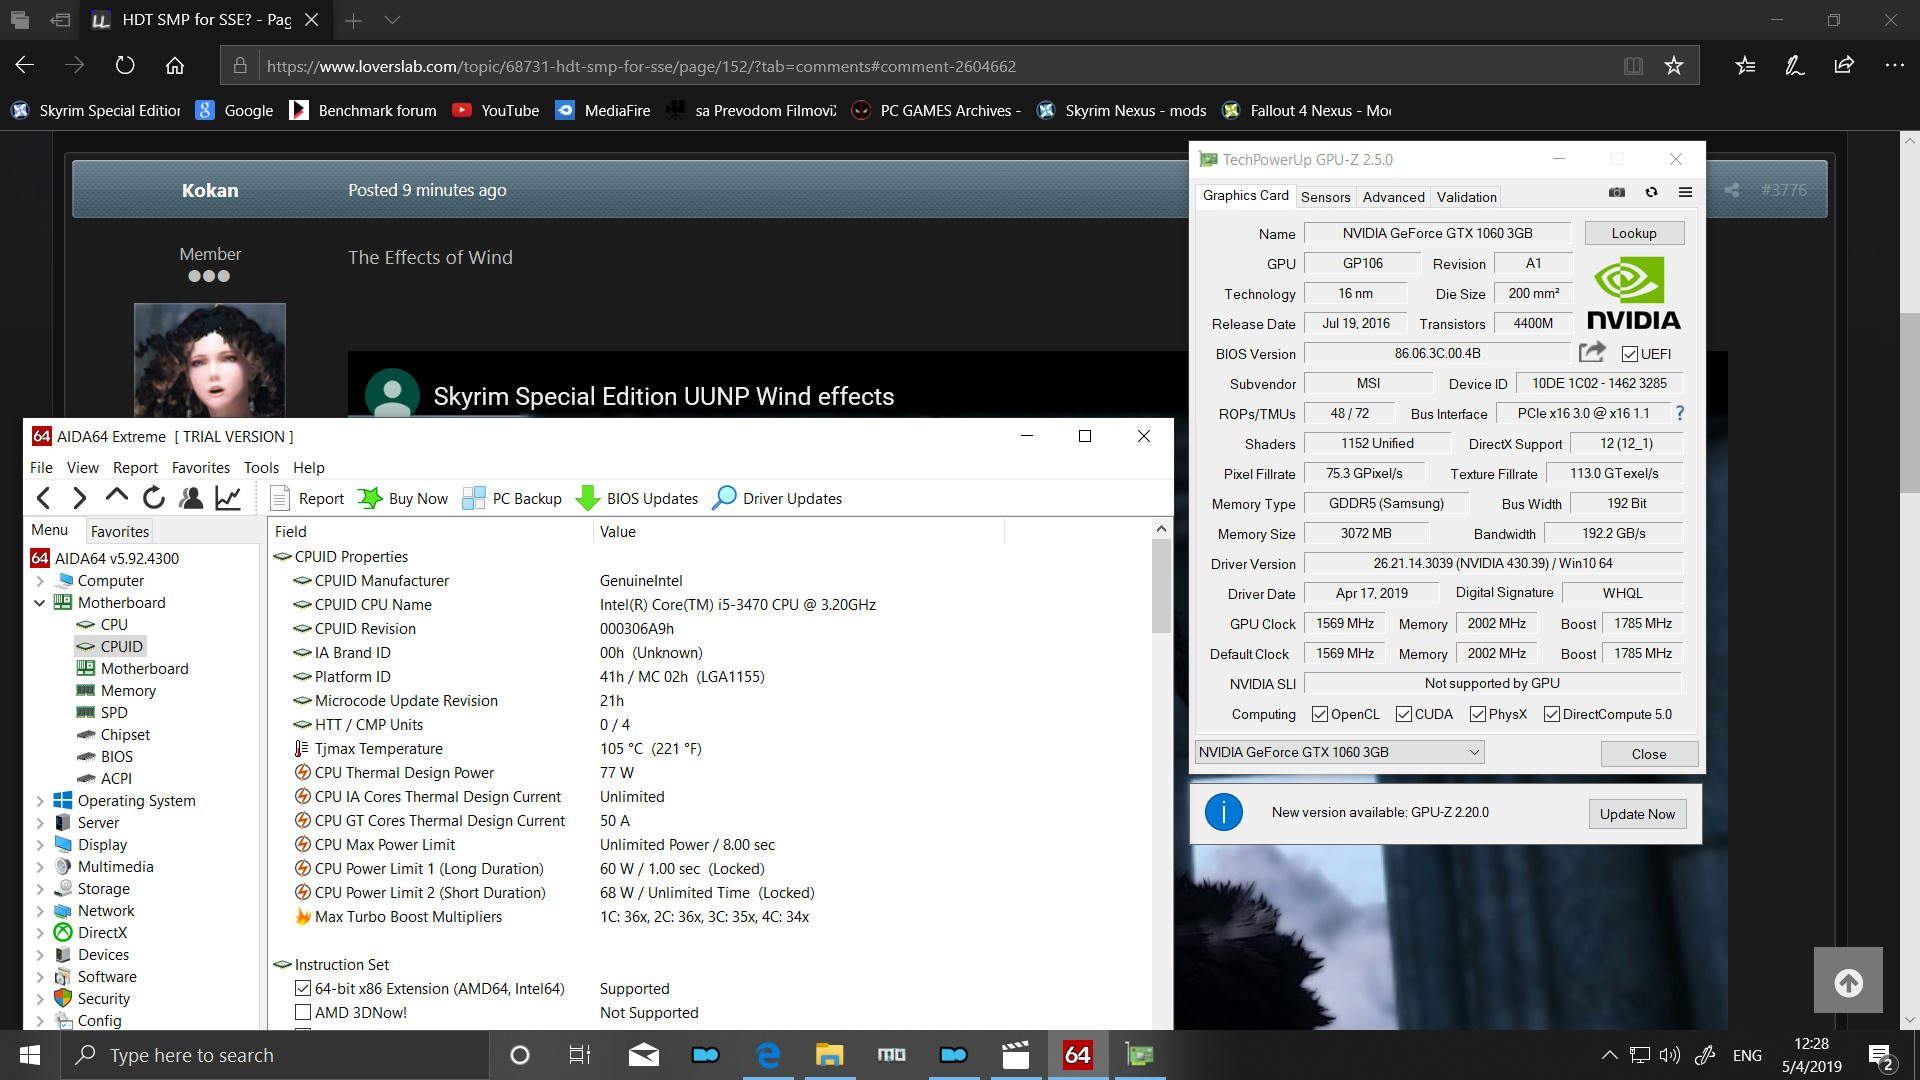Collapse the Motherboard tree node
This screenshot has width=1920, height=1080.
point(40,603)
